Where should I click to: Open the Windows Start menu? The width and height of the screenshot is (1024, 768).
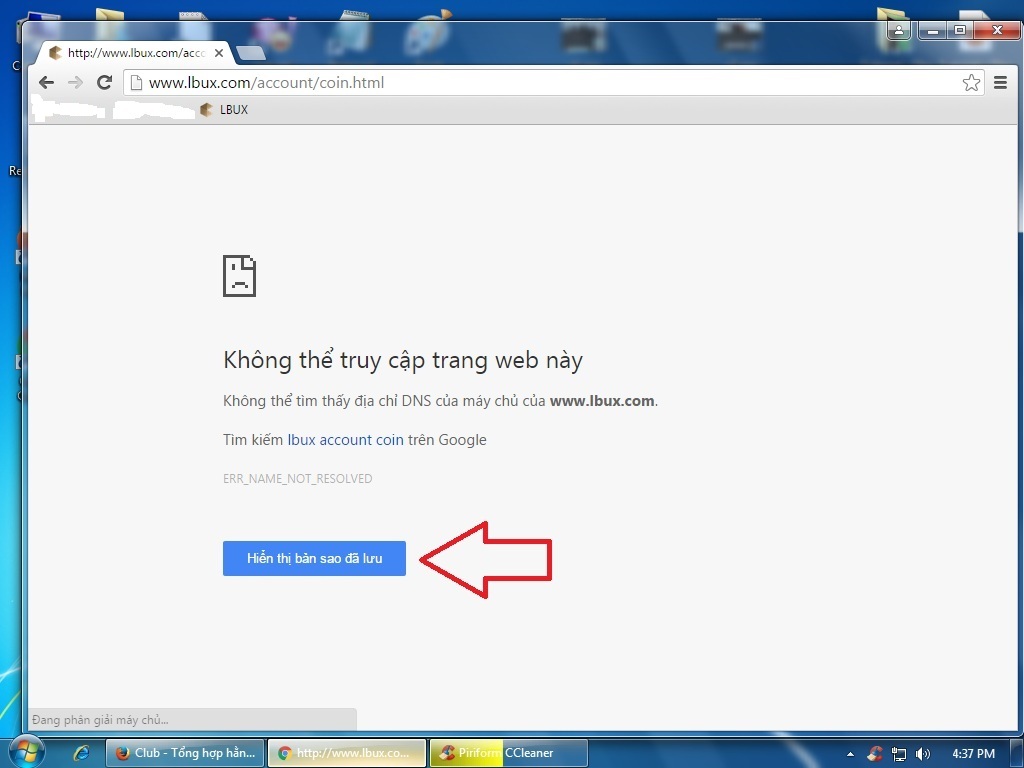[x=25, y=752]
